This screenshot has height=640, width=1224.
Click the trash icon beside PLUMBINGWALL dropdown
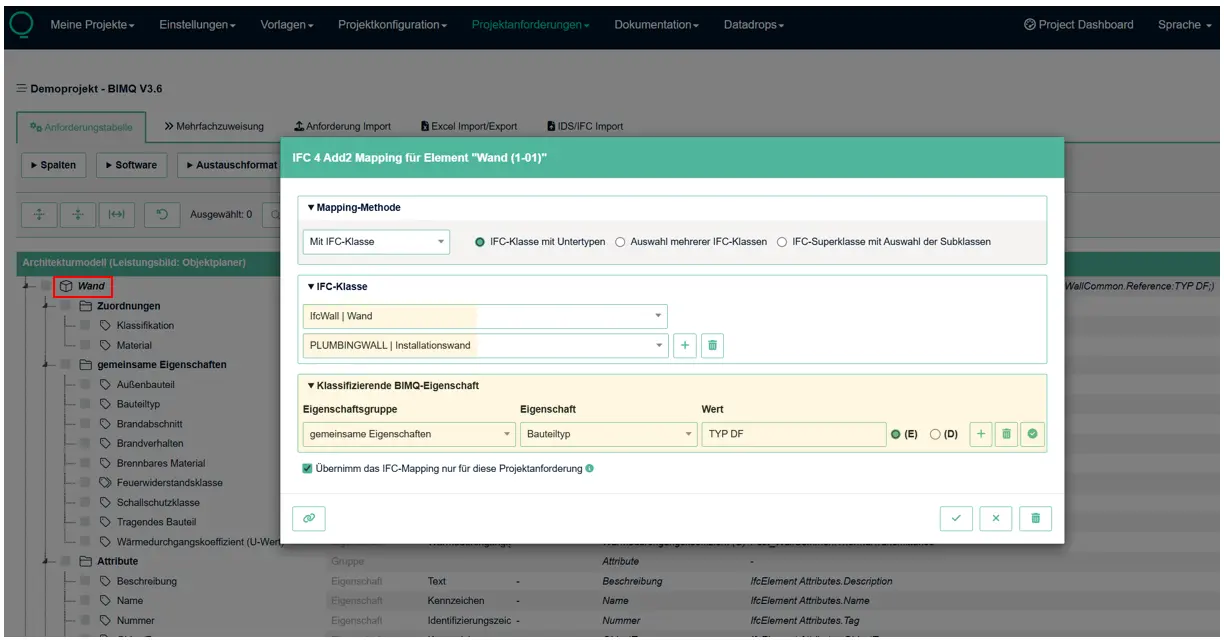coord(711,346)
